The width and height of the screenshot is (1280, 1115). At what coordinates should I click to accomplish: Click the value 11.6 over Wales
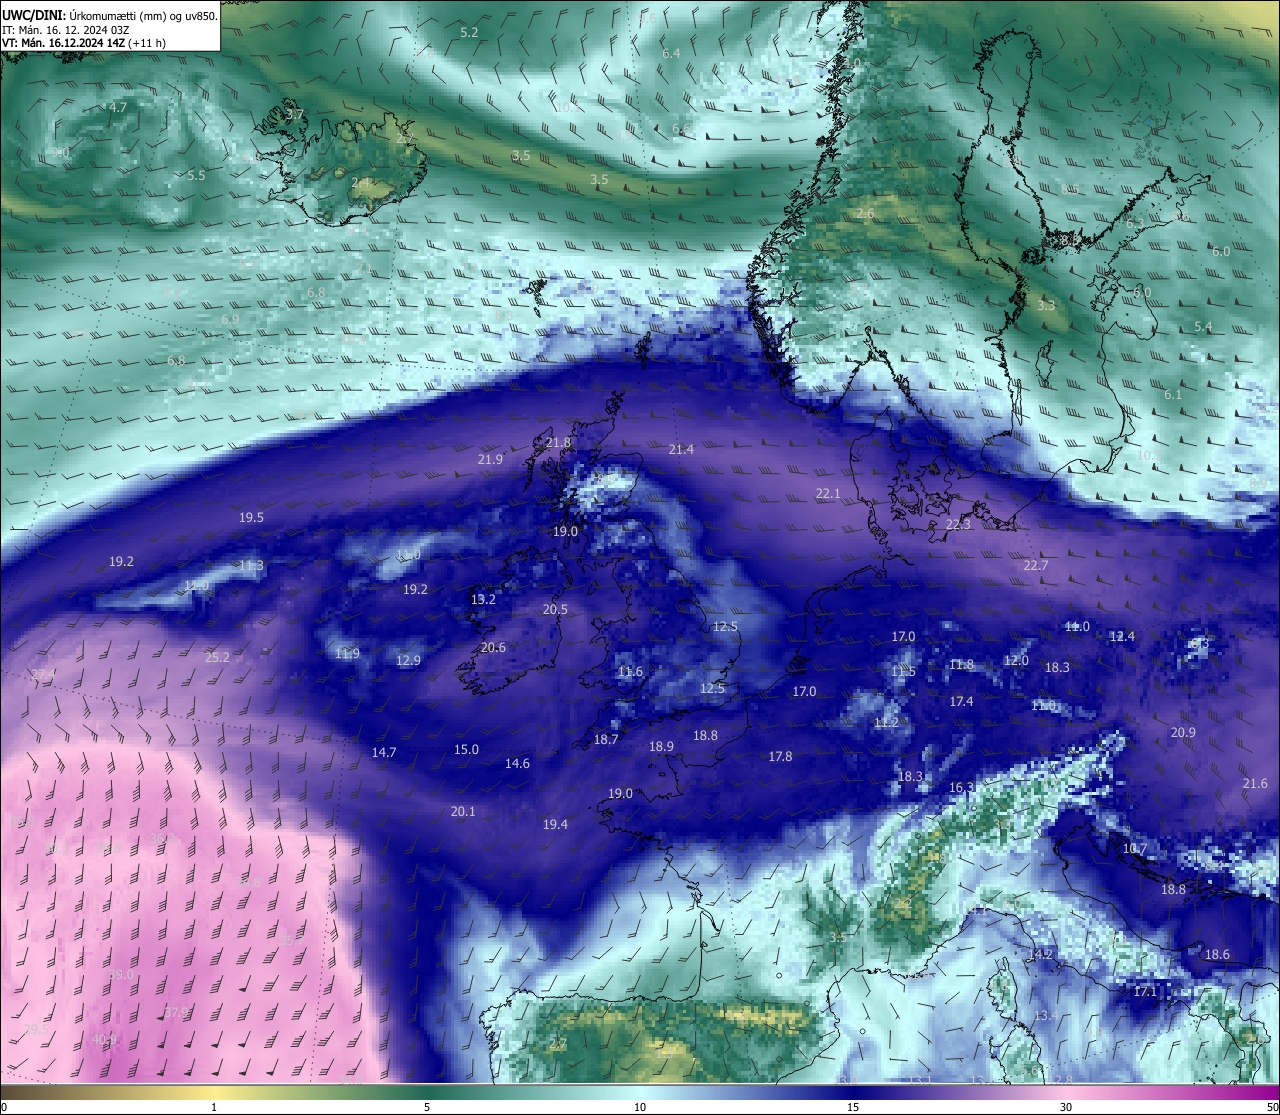point(630,671)
